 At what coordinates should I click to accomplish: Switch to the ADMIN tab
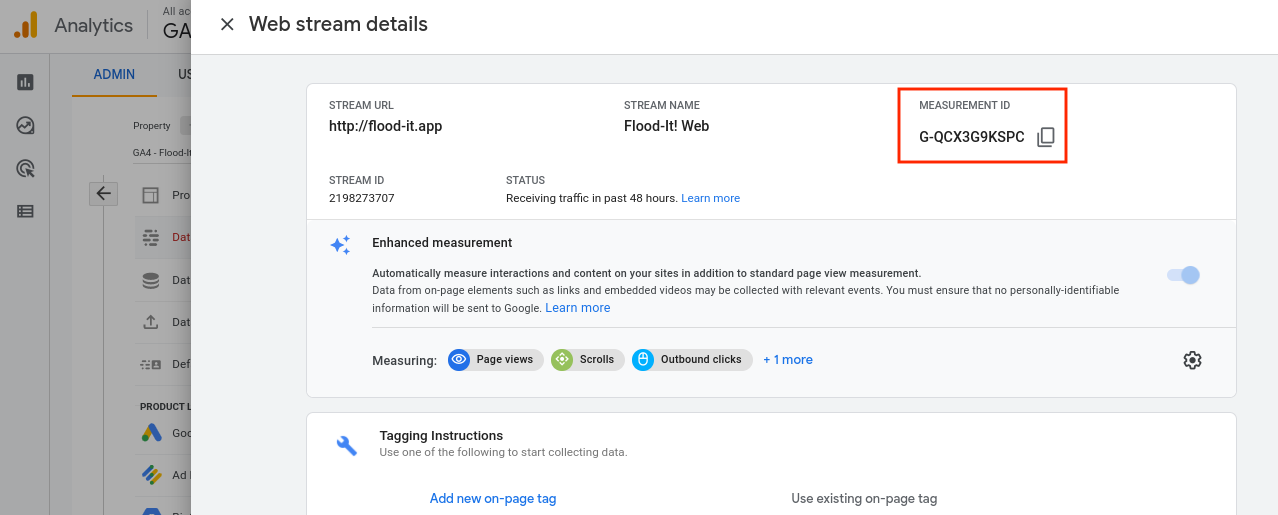pos(114,74)
